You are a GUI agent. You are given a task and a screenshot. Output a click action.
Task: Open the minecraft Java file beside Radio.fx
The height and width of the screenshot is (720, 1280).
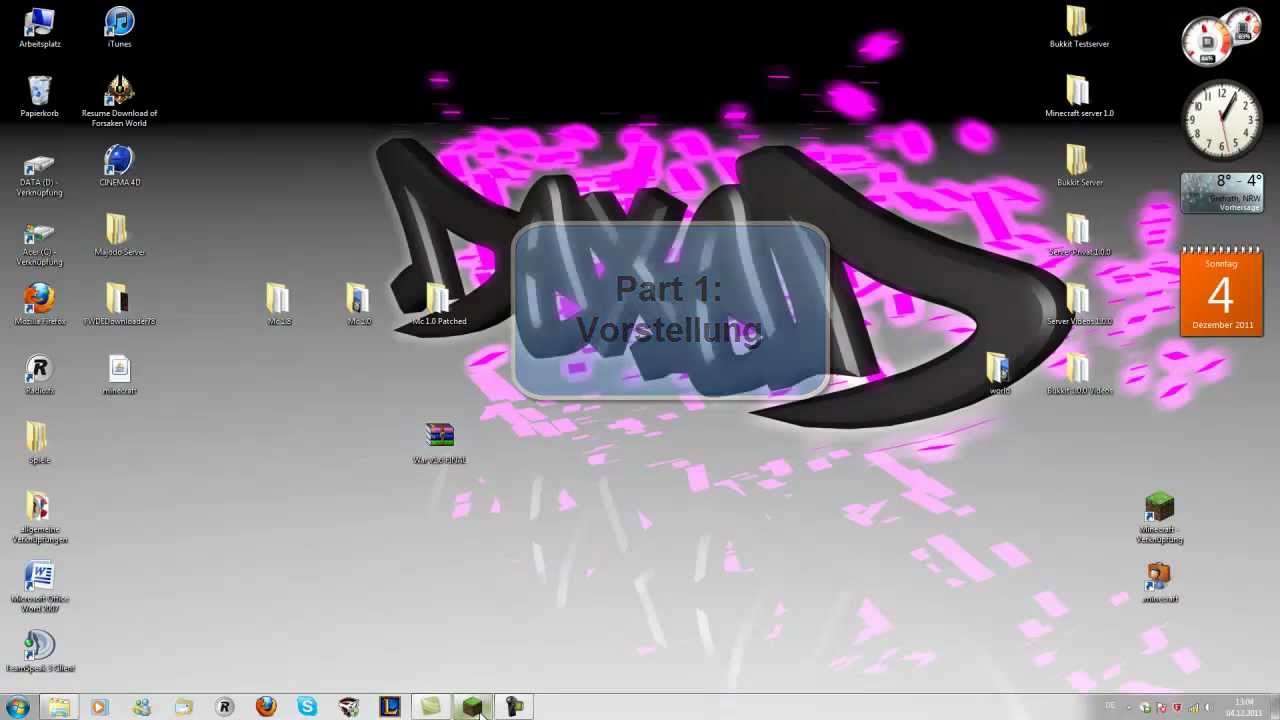tap(119, 374)
